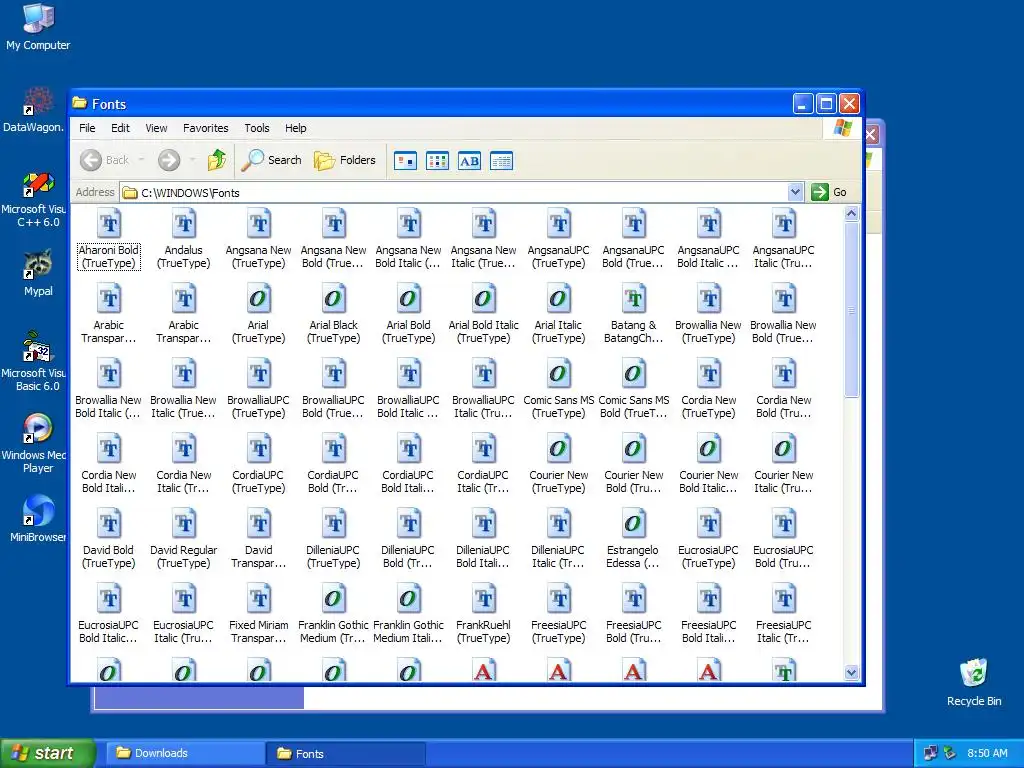
Task: Click the network tray icon
Action: click(931, 753)
